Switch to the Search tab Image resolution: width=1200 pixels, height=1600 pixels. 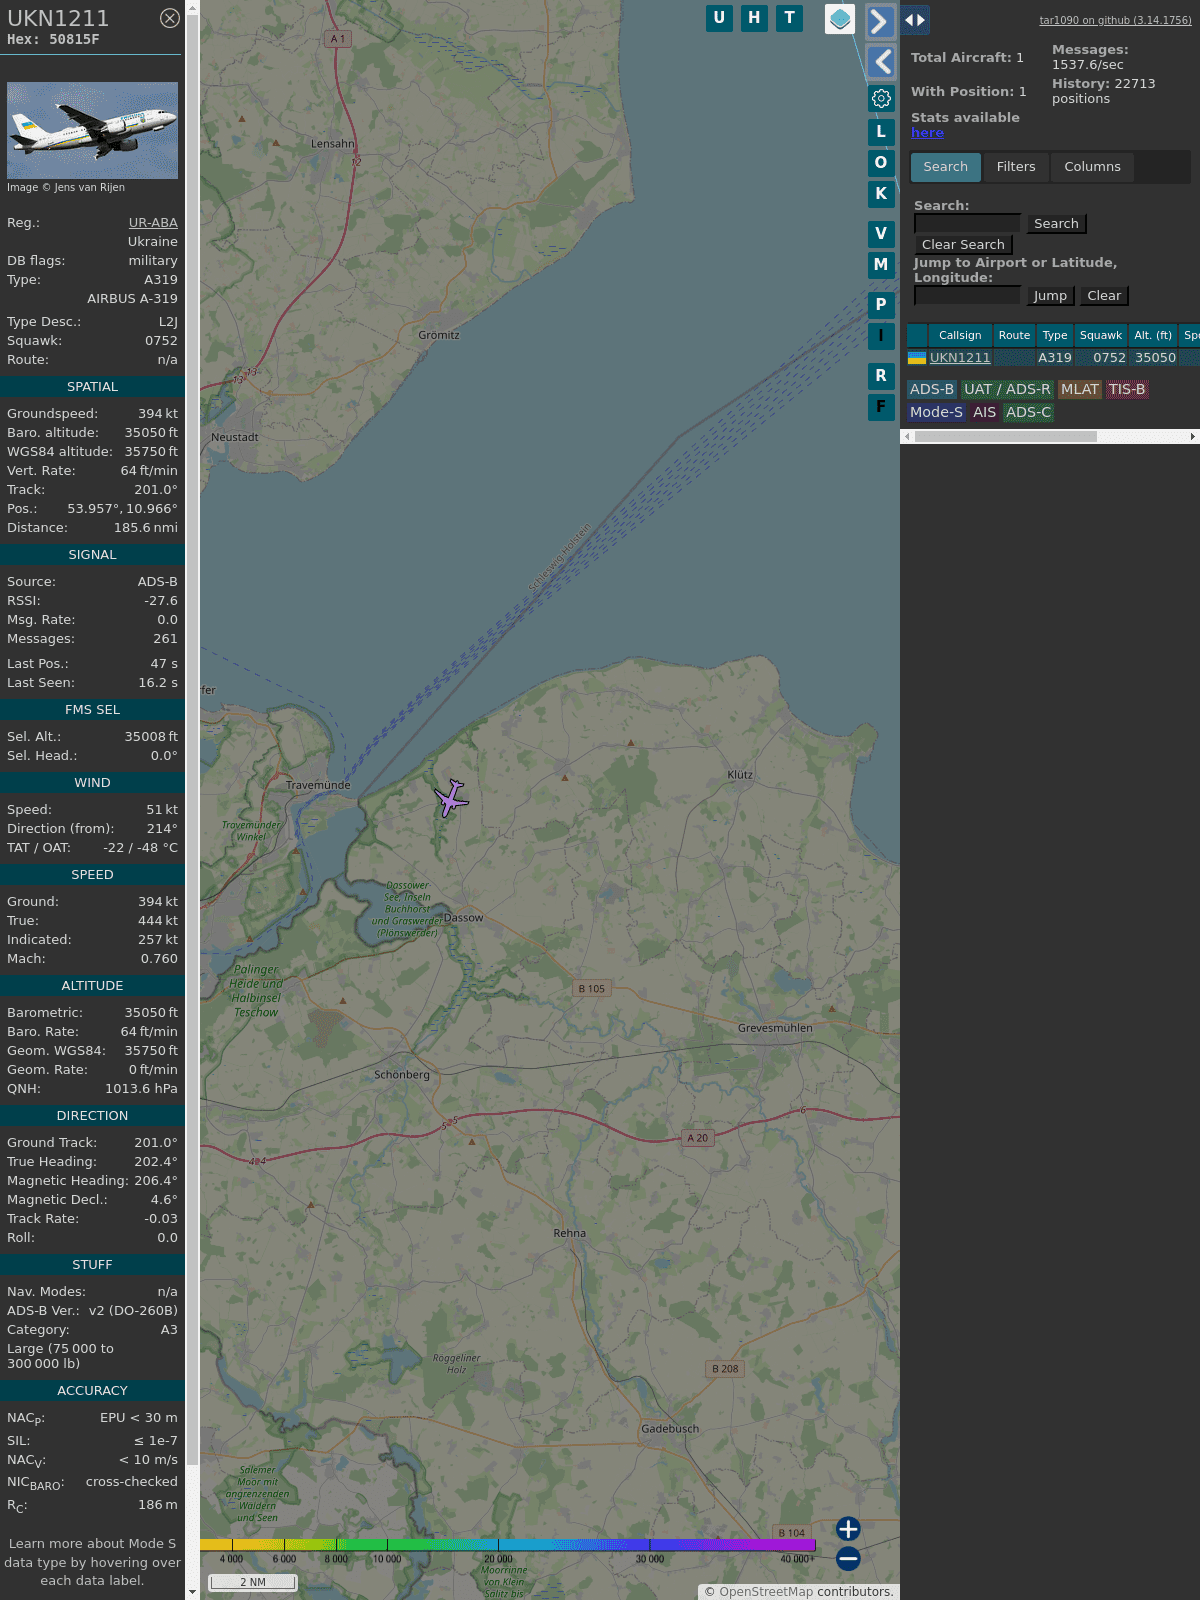click(946, 167)
